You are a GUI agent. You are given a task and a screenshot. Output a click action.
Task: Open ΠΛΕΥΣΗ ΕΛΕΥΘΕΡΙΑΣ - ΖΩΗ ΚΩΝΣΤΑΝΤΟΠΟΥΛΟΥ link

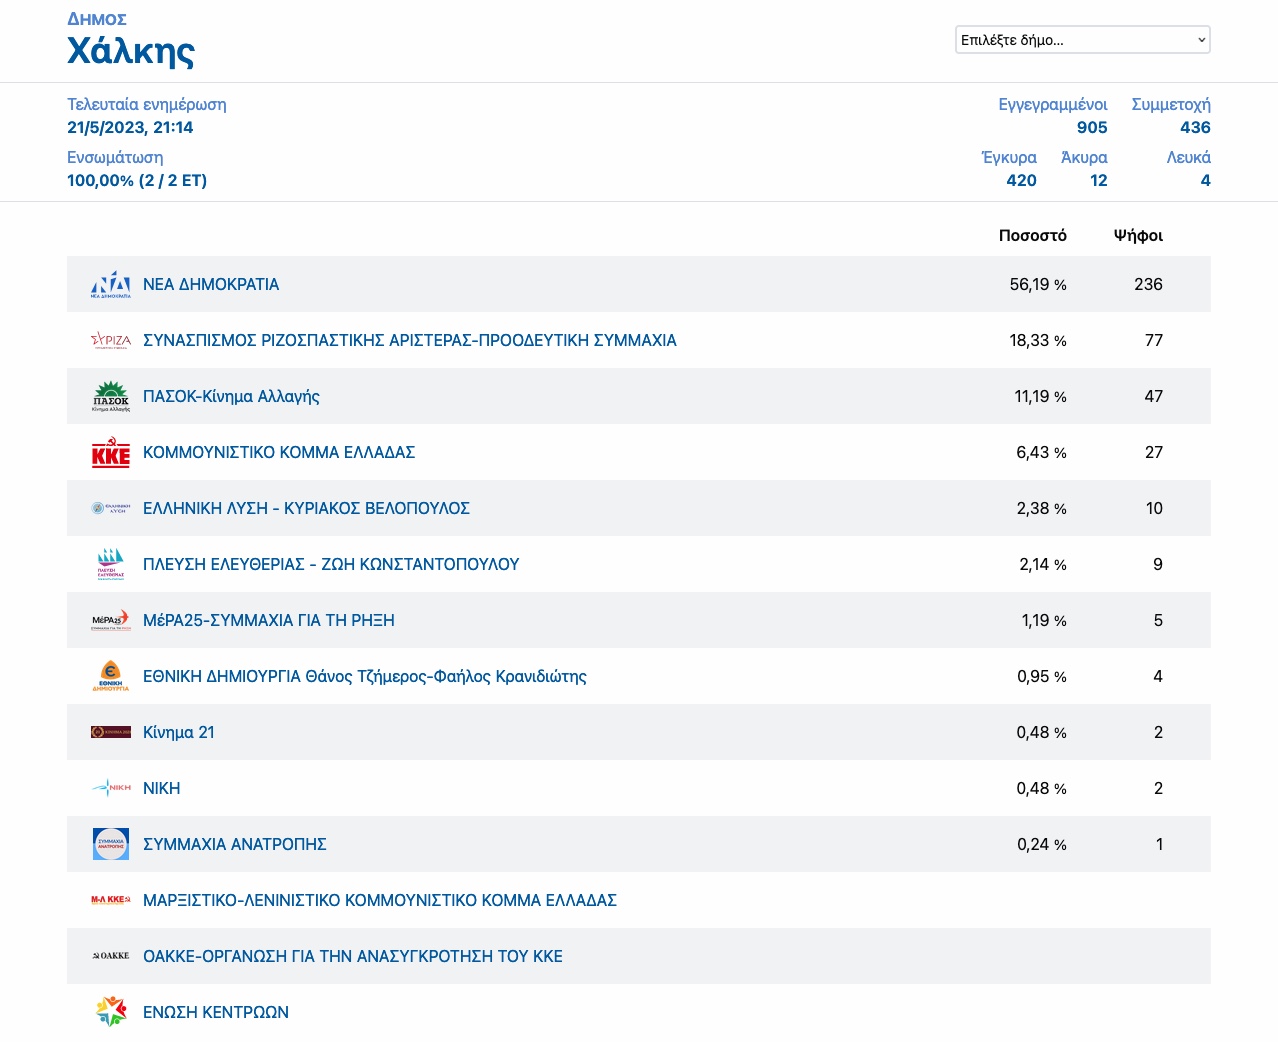(x=331, y=564)
